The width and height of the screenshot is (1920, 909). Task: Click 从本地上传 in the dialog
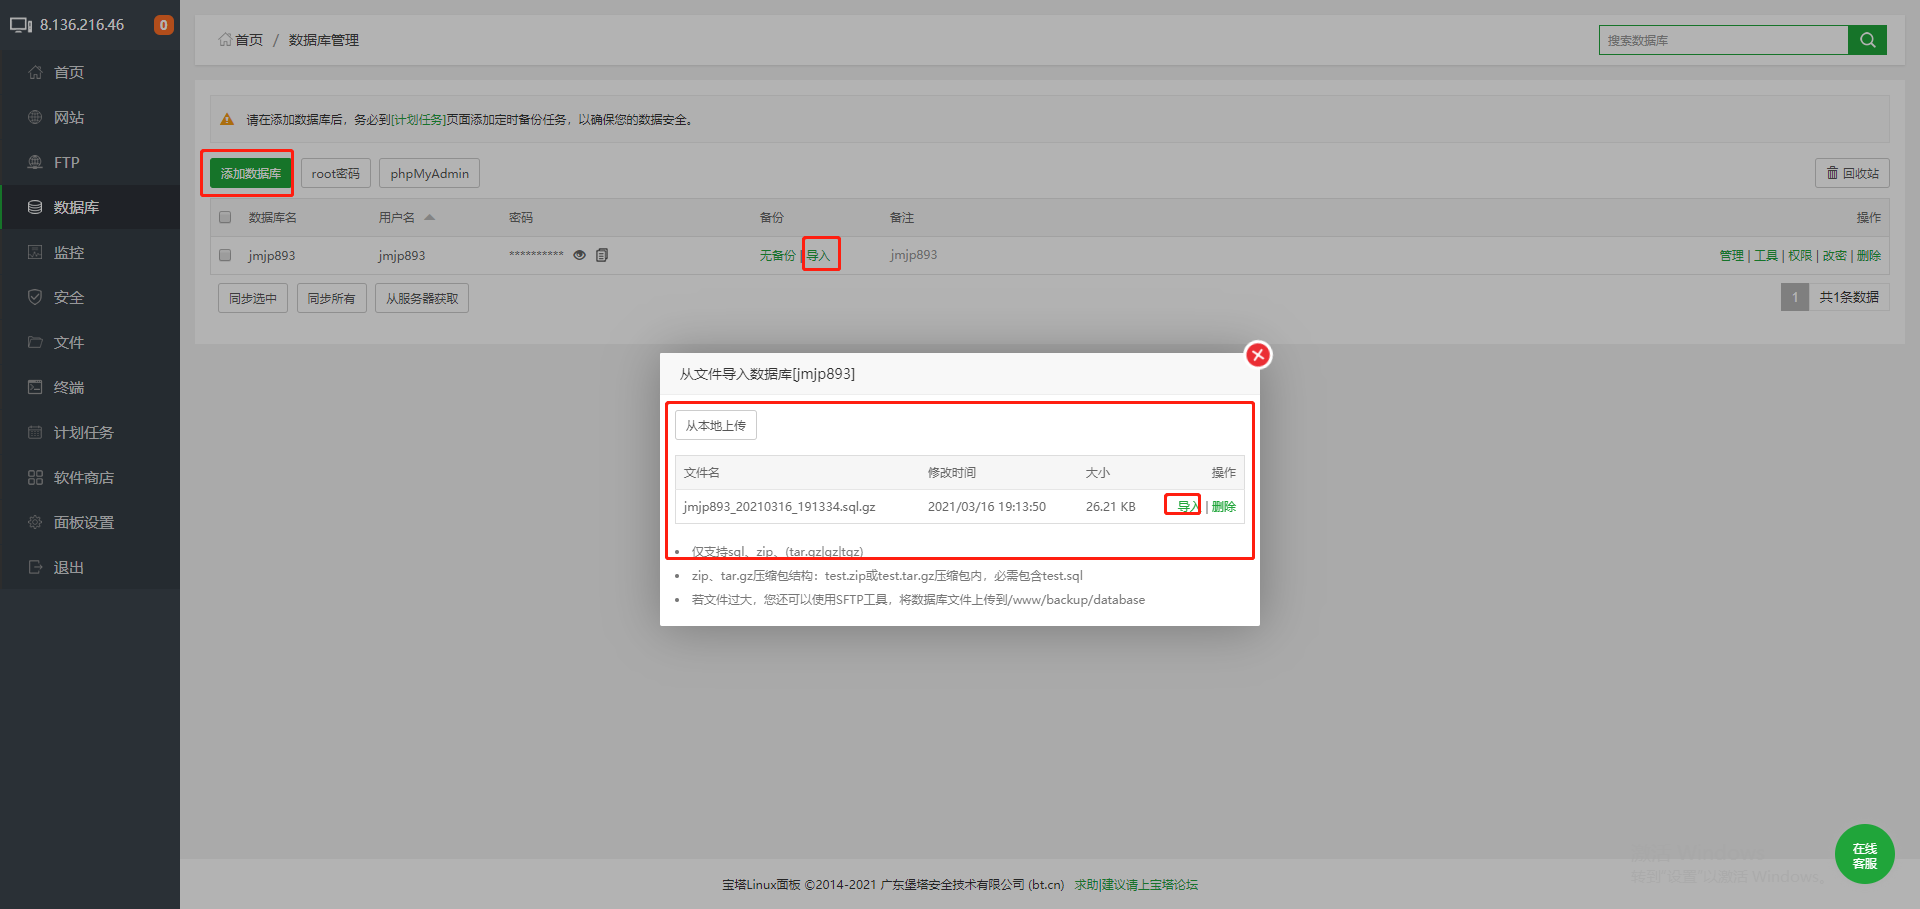(716, 425)
